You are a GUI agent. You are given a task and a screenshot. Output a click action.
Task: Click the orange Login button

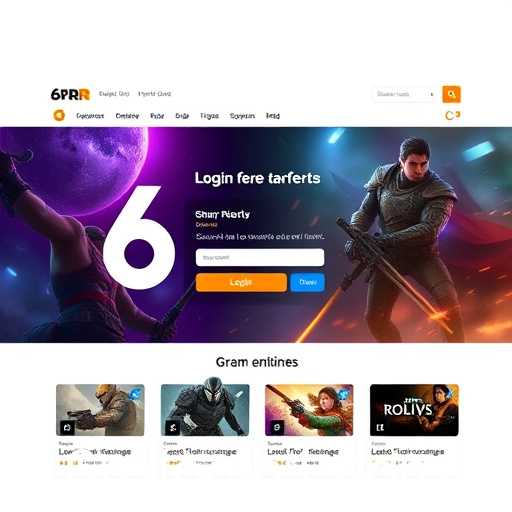(241, 282)
